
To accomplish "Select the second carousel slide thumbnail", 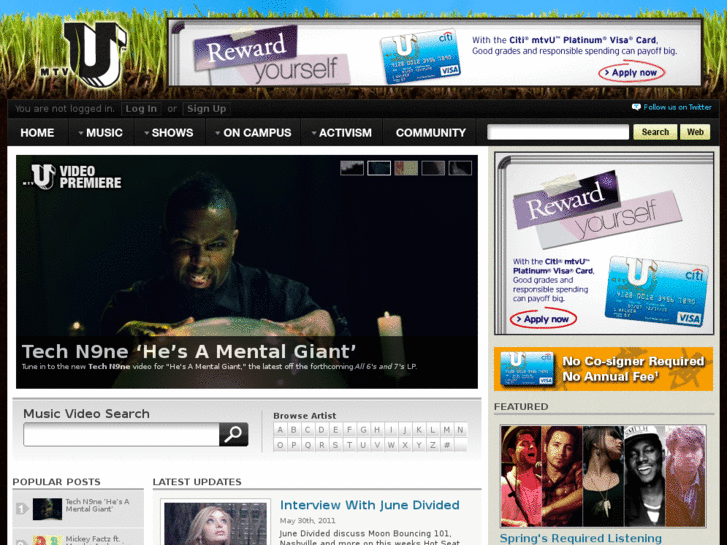I will pyautogui.click(x=379, y=168).
